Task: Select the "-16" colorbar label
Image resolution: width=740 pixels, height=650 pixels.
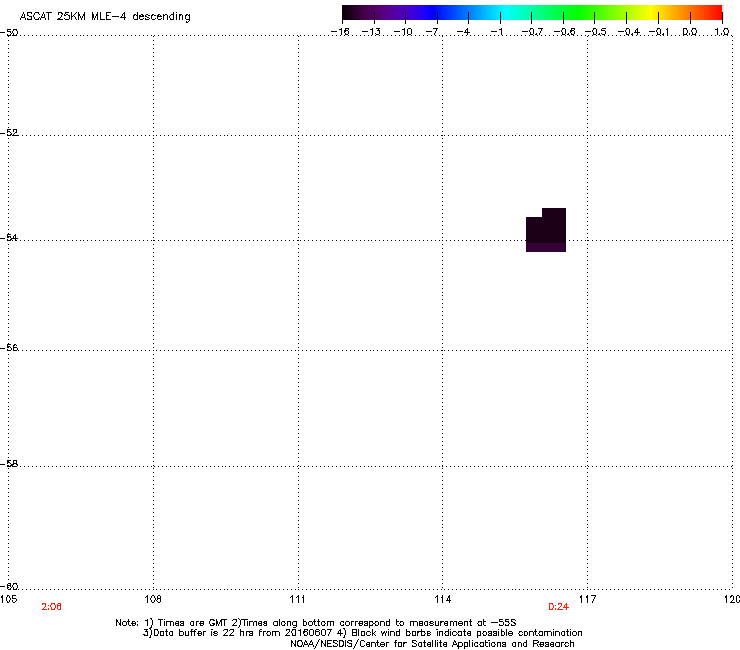Action: coord(340,32)
